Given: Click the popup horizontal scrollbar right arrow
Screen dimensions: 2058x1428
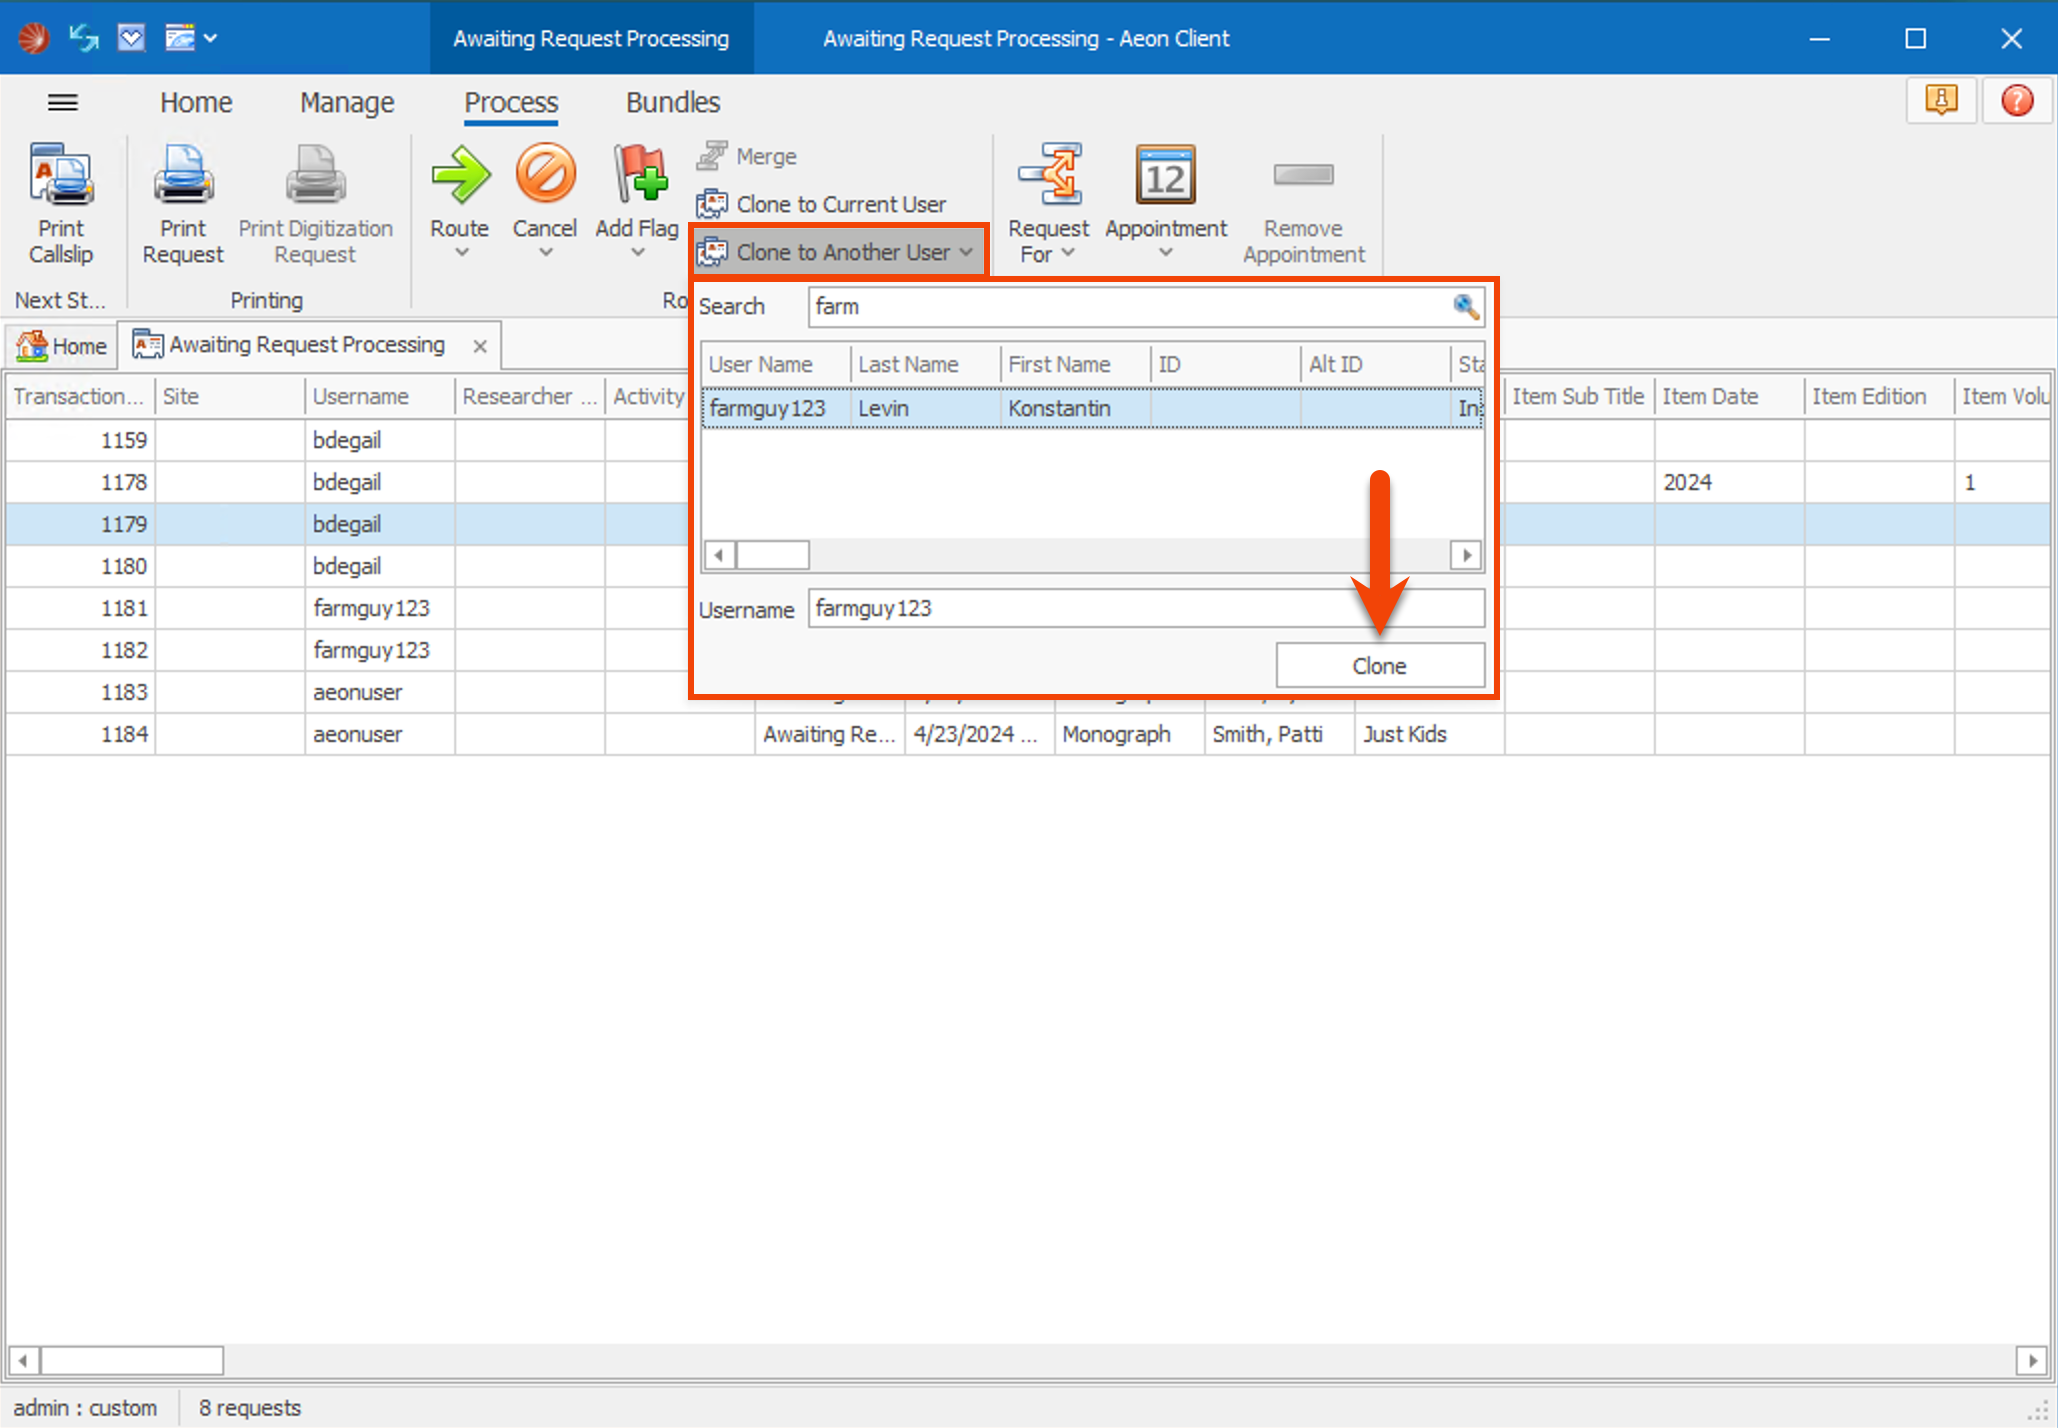Looking at the screenshot, I should (x=1466, y=555).
